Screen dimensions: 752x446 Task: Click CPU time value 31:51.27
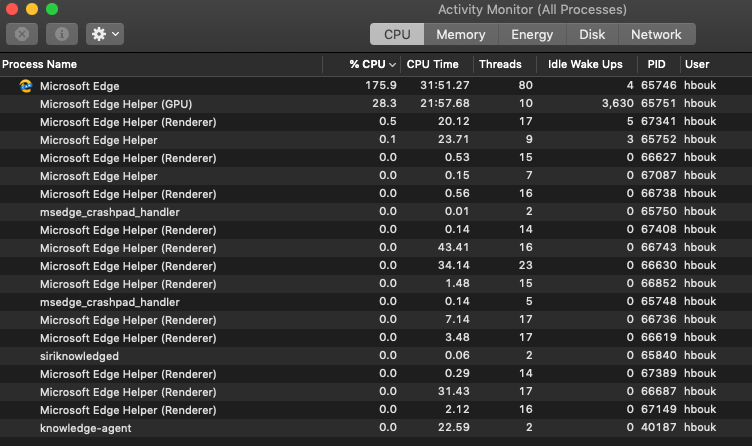click(x=445, y=85)
